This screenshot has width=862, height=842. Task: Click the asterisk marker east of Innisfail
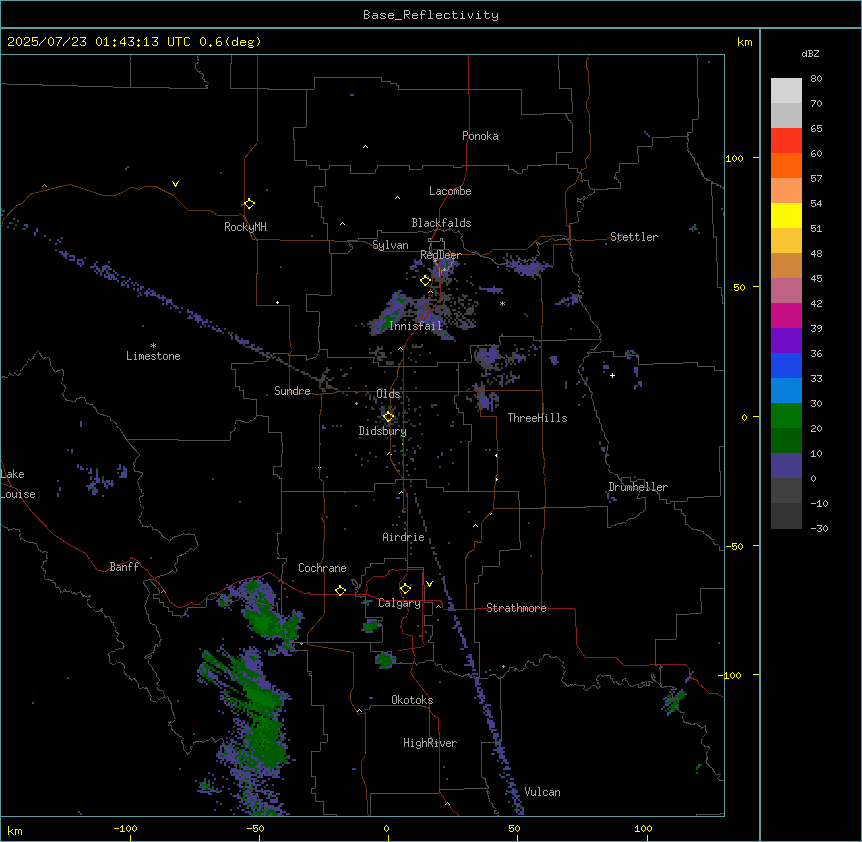tap(502, 303)
